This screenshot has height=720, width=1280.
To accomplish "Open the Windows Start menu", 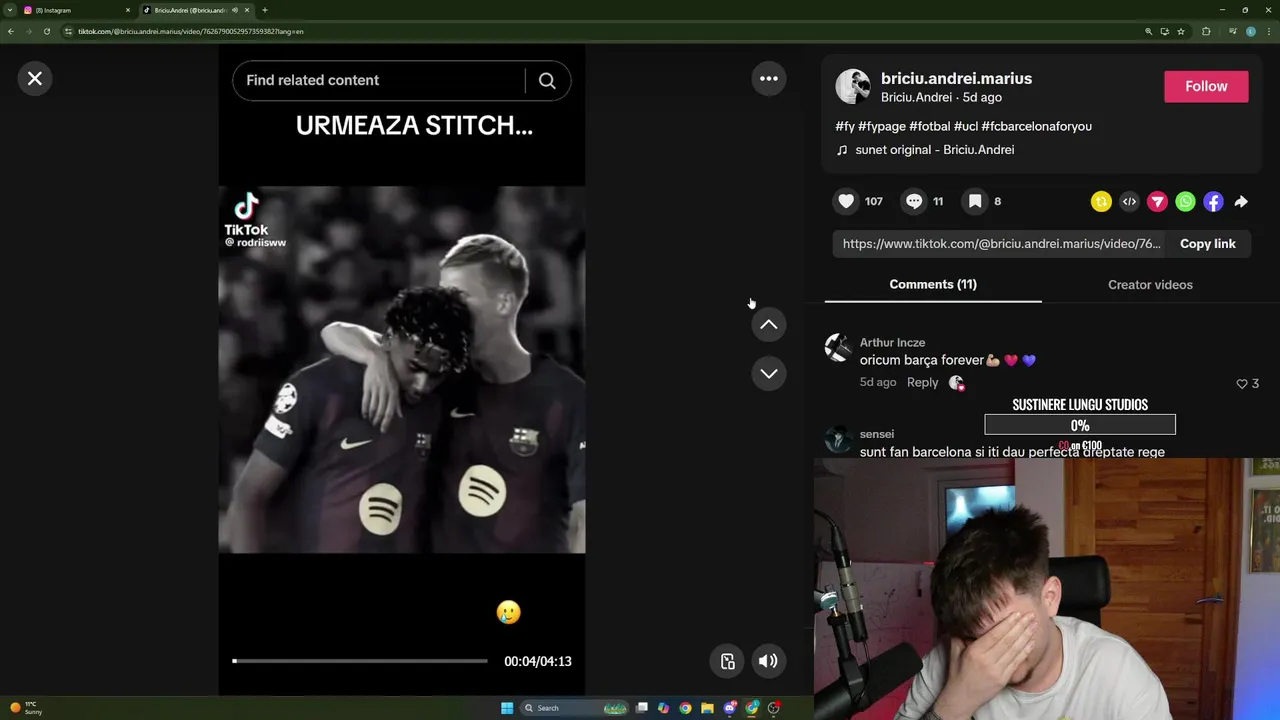I will (x=507, y=708).
